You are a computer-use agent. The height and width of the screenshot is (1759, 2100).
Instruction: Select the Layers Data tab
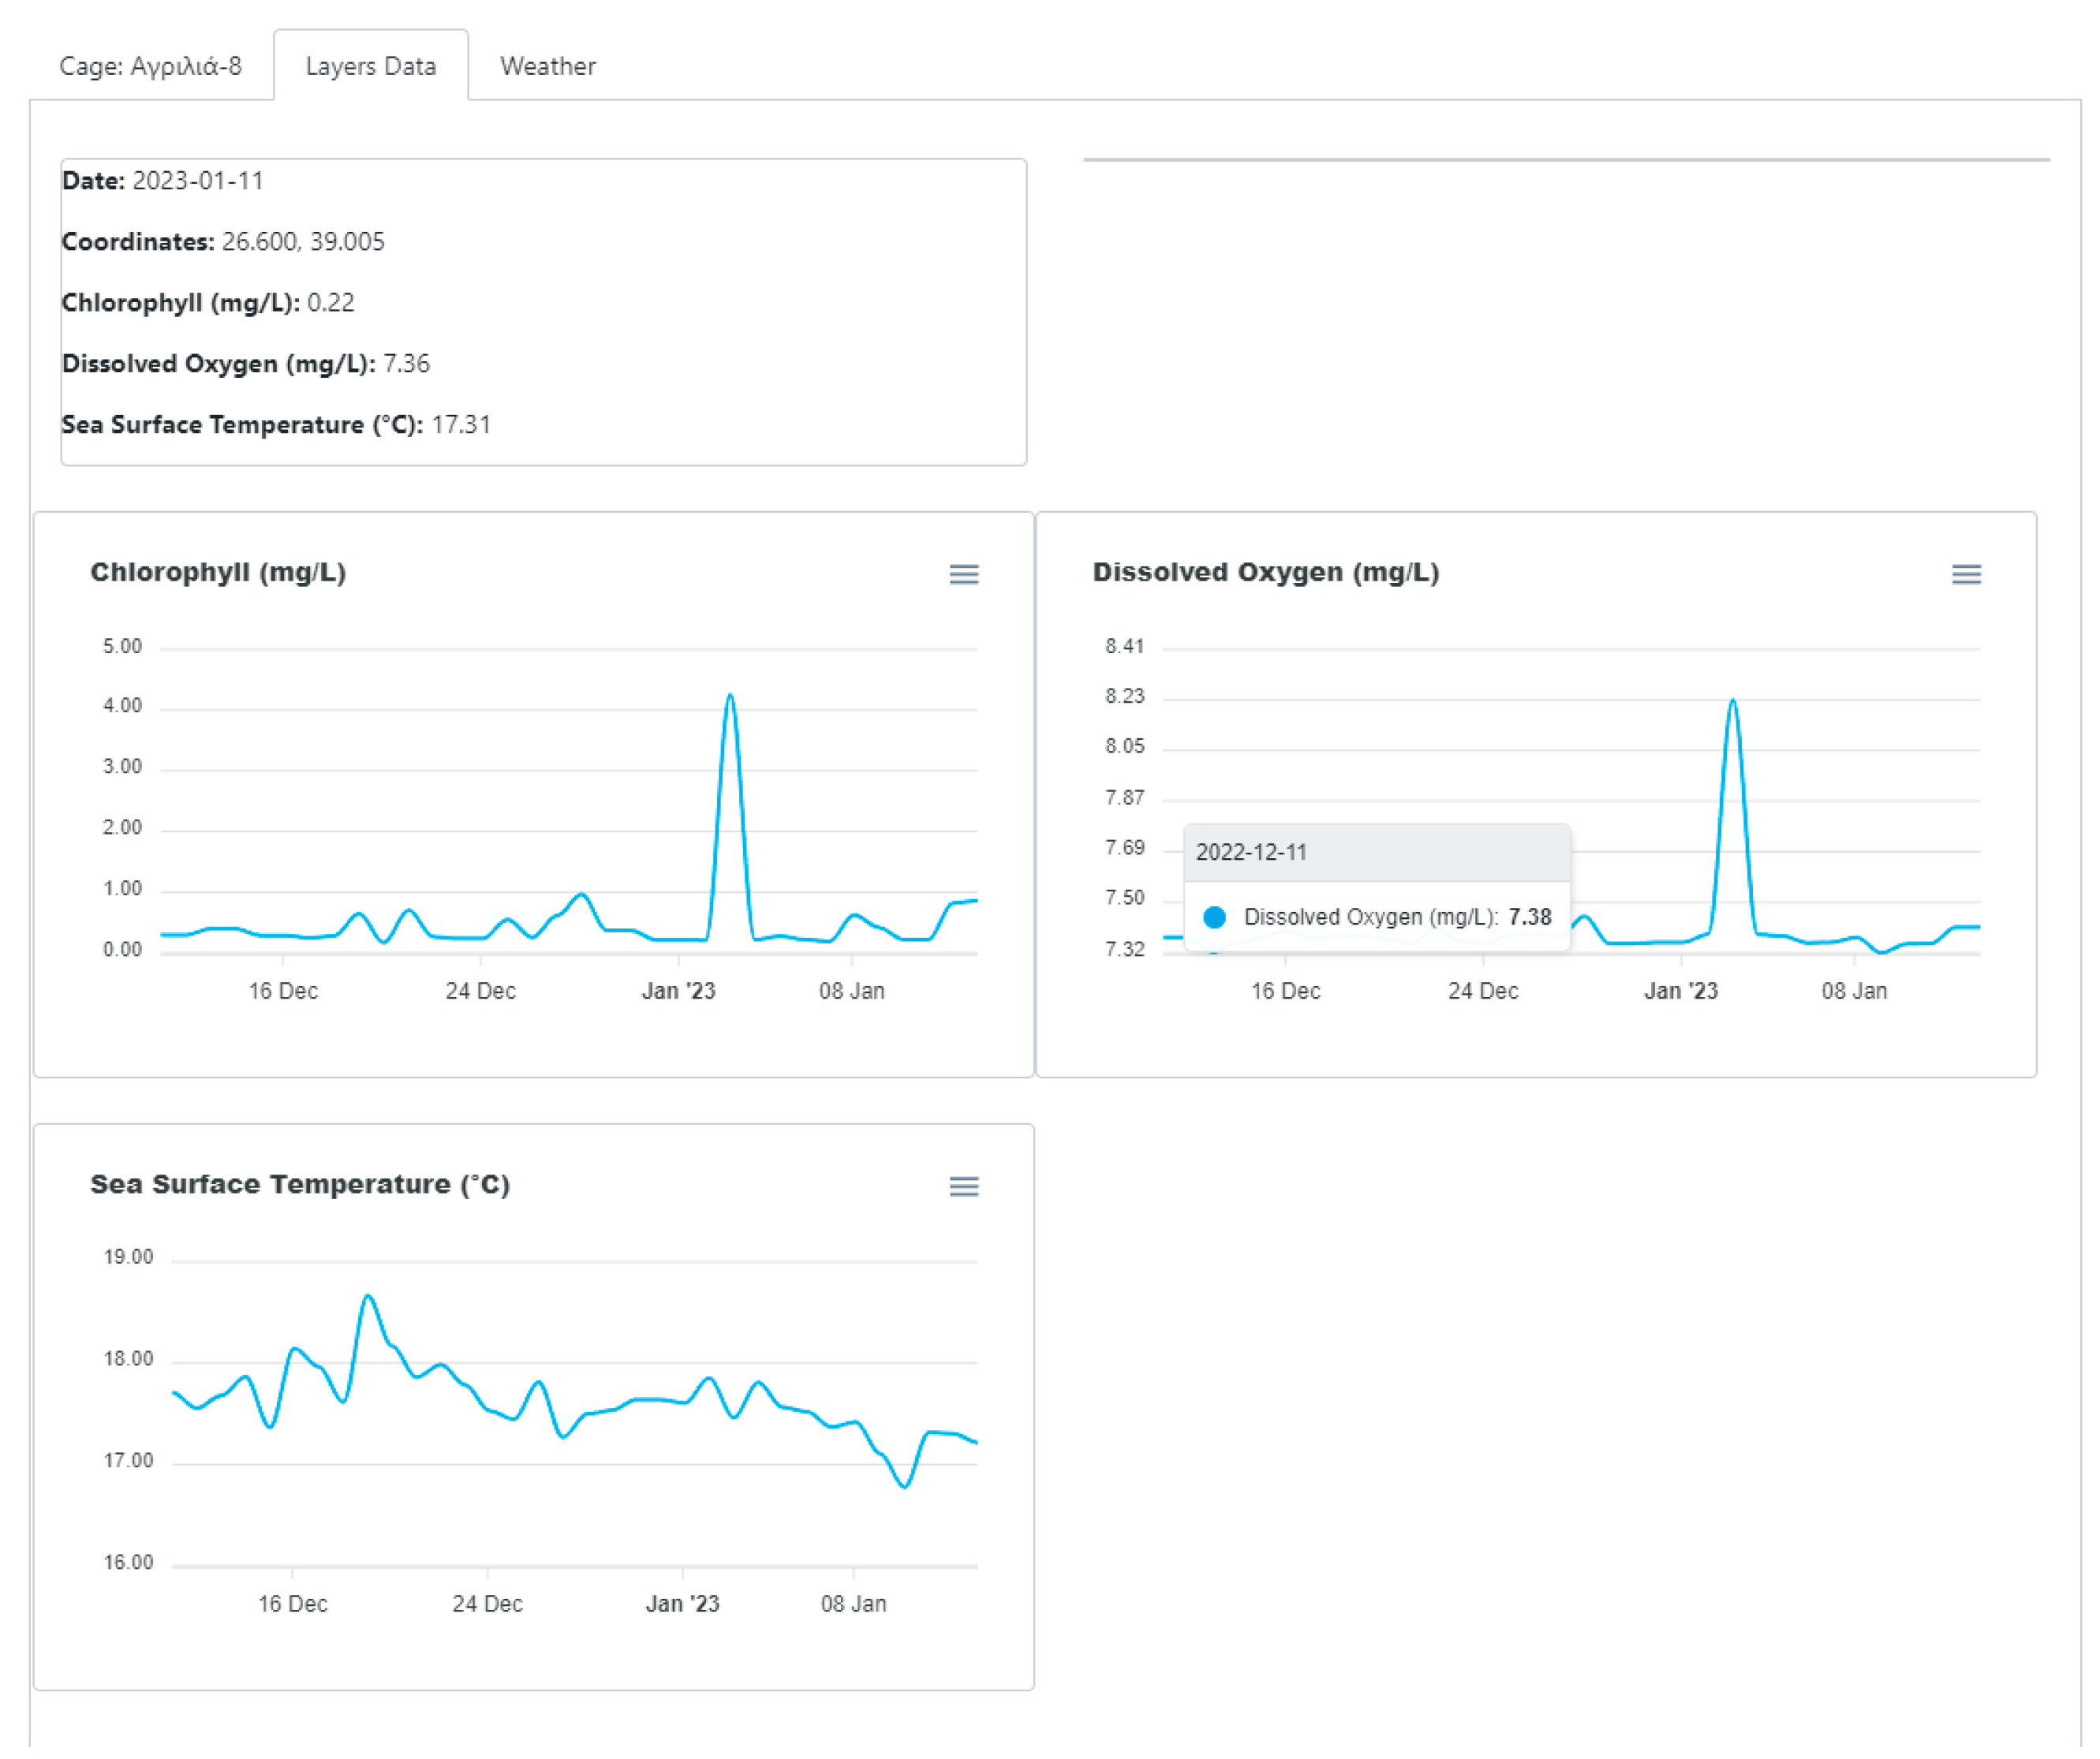click(x=370, y=66)
